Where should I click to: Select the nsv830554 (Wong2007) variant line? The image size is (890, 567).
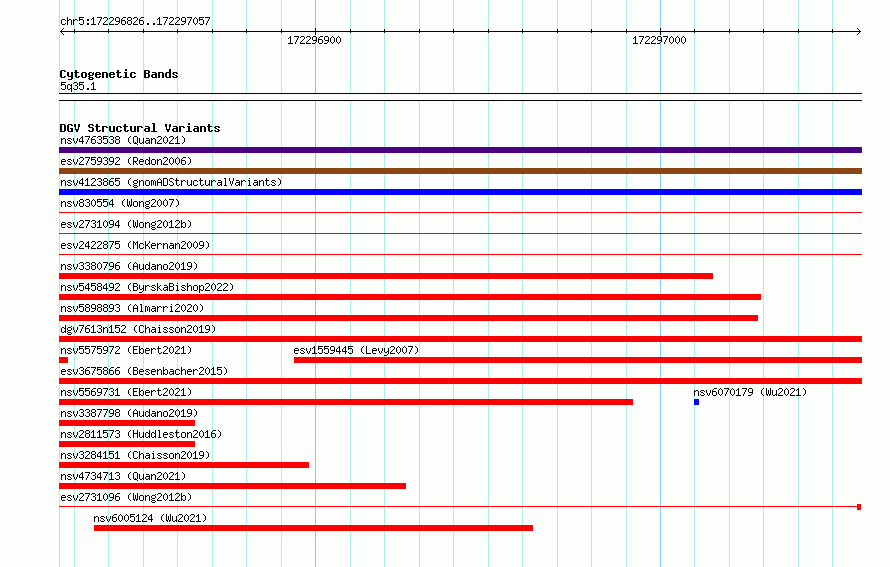[x=460, y=213]
